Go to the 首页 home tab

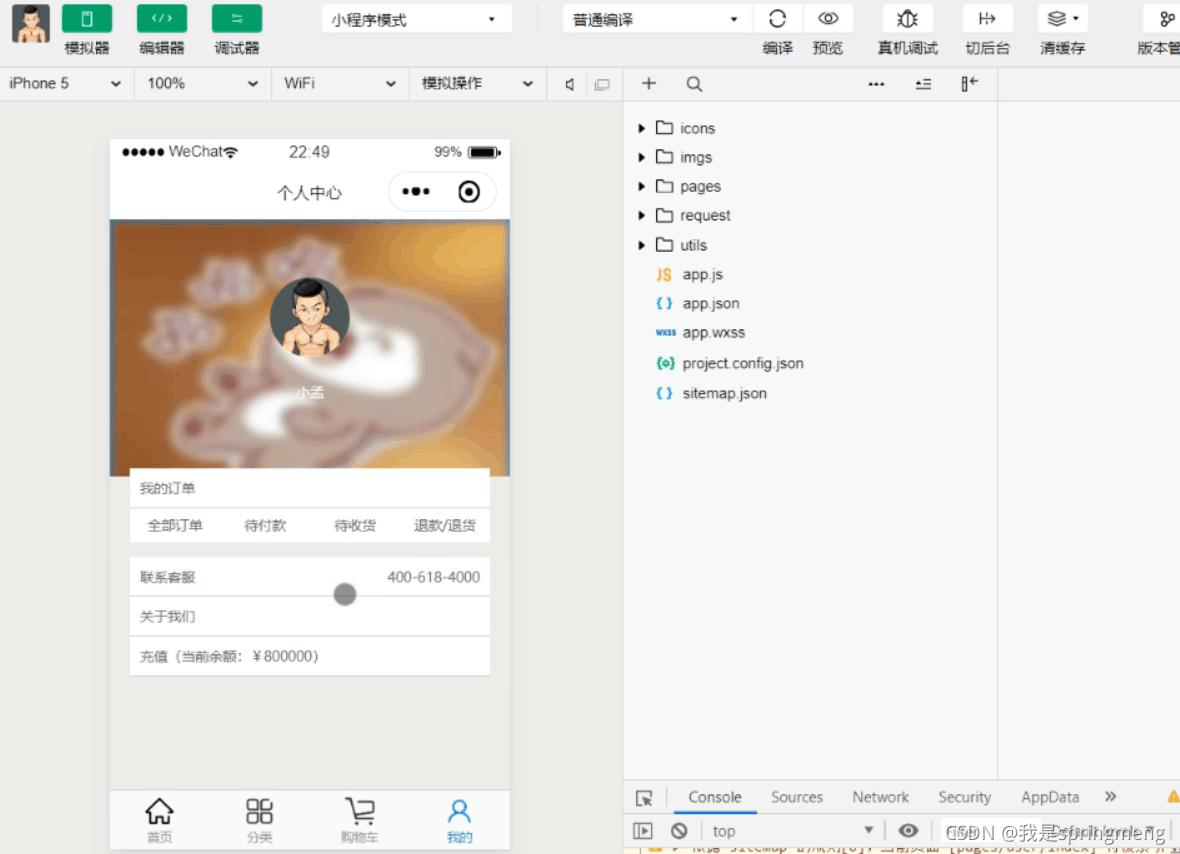(160, 820)
